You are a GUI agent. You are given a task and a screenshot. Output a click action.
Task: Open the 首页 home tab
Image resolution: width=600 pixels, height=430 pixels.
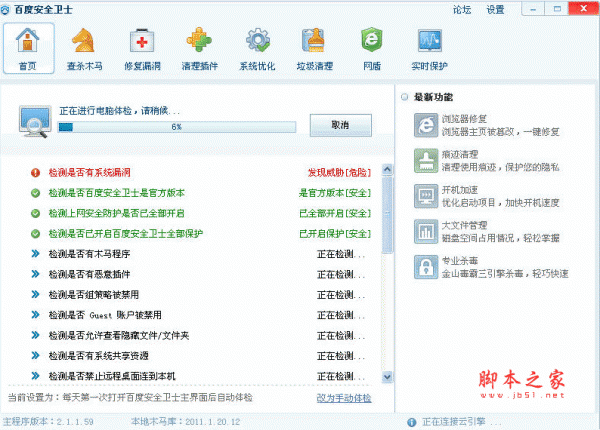pyautogui.click(x=29, y=48)
